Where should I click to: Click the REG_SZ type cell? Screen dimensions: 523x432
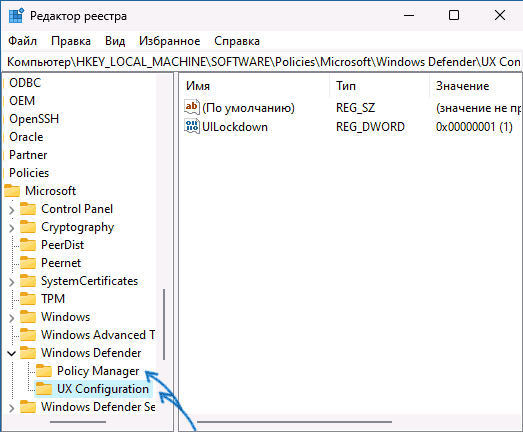[356, 108]
